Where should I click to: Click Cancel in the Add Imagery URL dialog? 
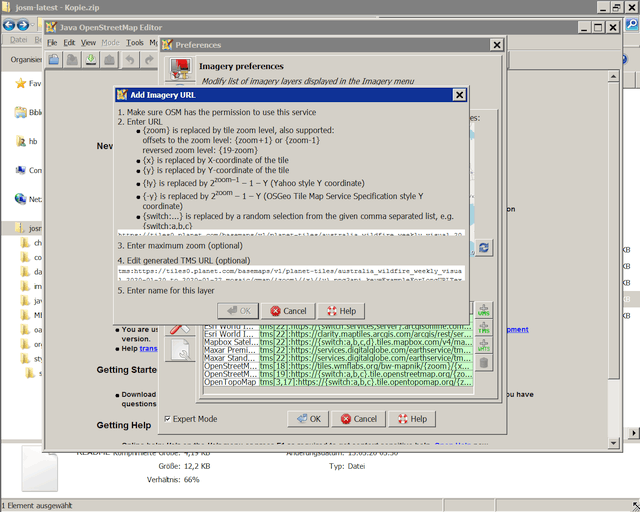point(287,311)
